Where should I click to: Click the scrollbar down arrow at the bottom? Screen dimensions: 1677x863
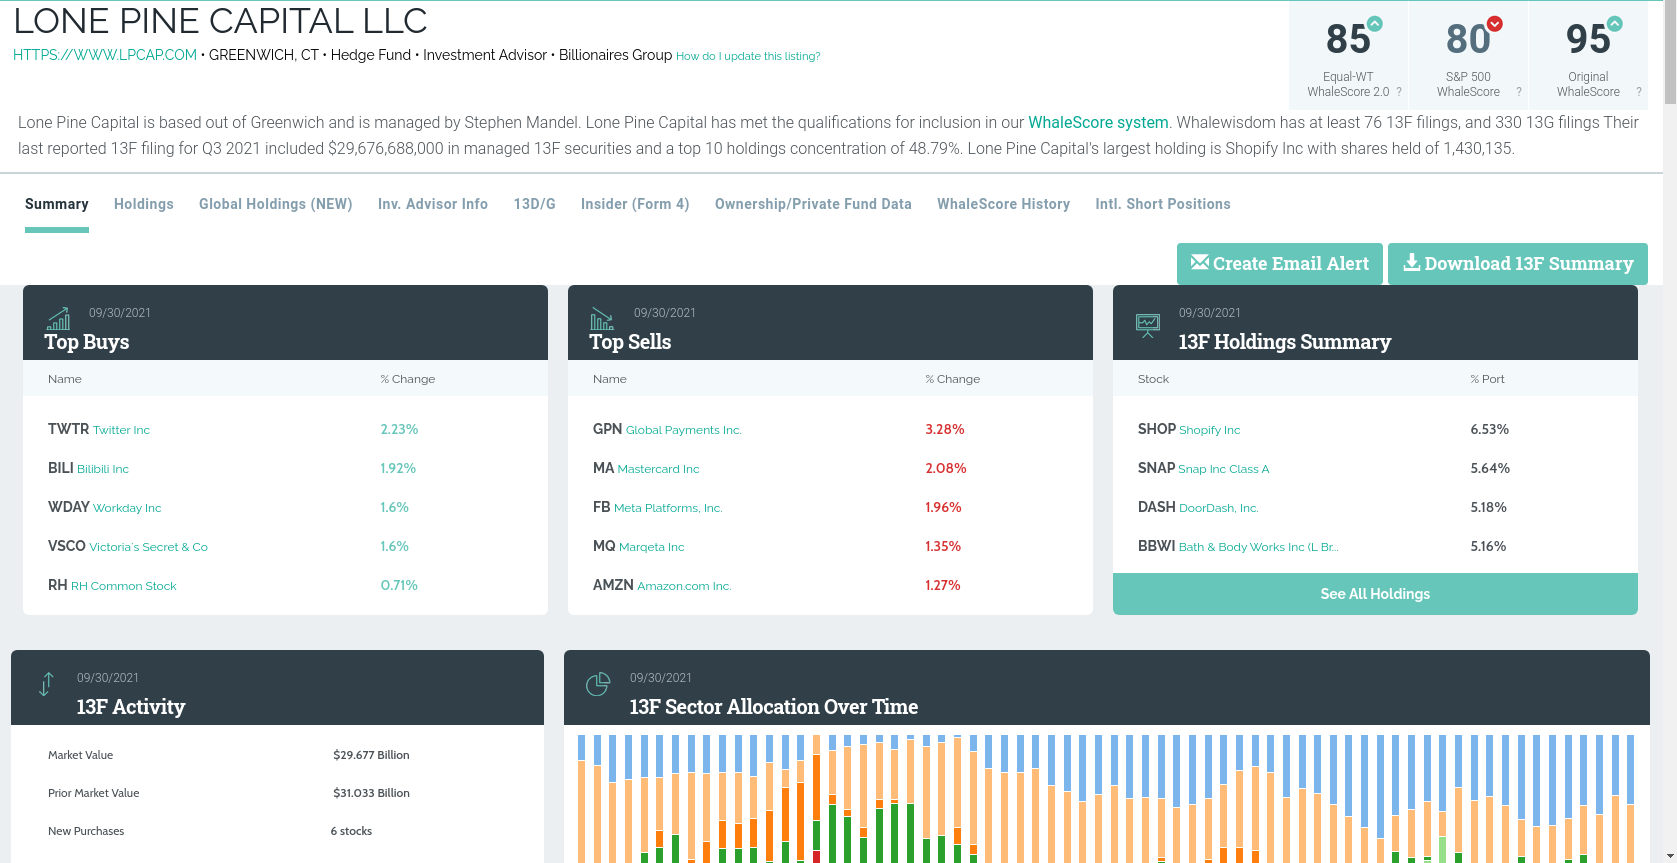(1669, 856)
